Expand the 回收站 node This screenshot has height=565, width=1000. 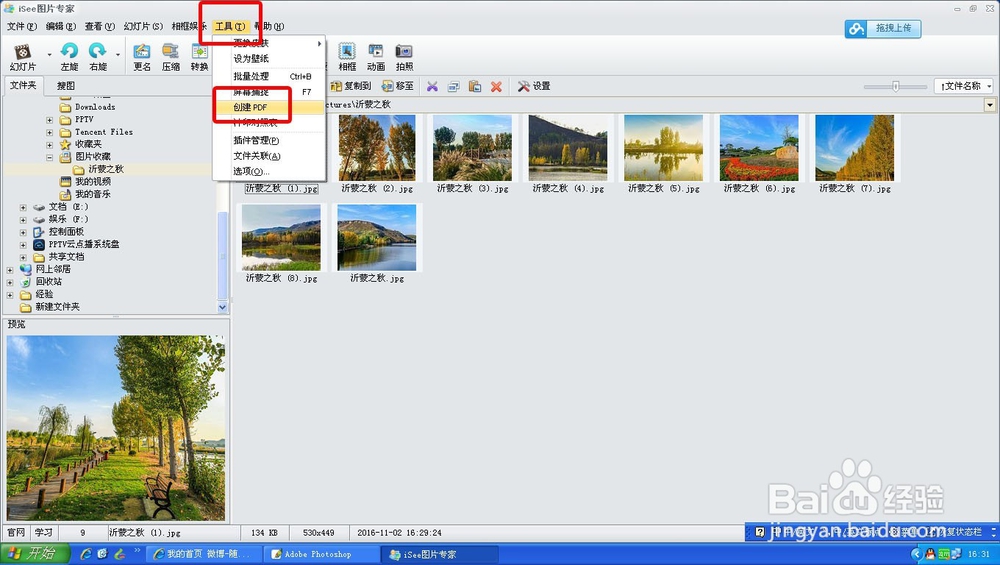click(10, 282)
